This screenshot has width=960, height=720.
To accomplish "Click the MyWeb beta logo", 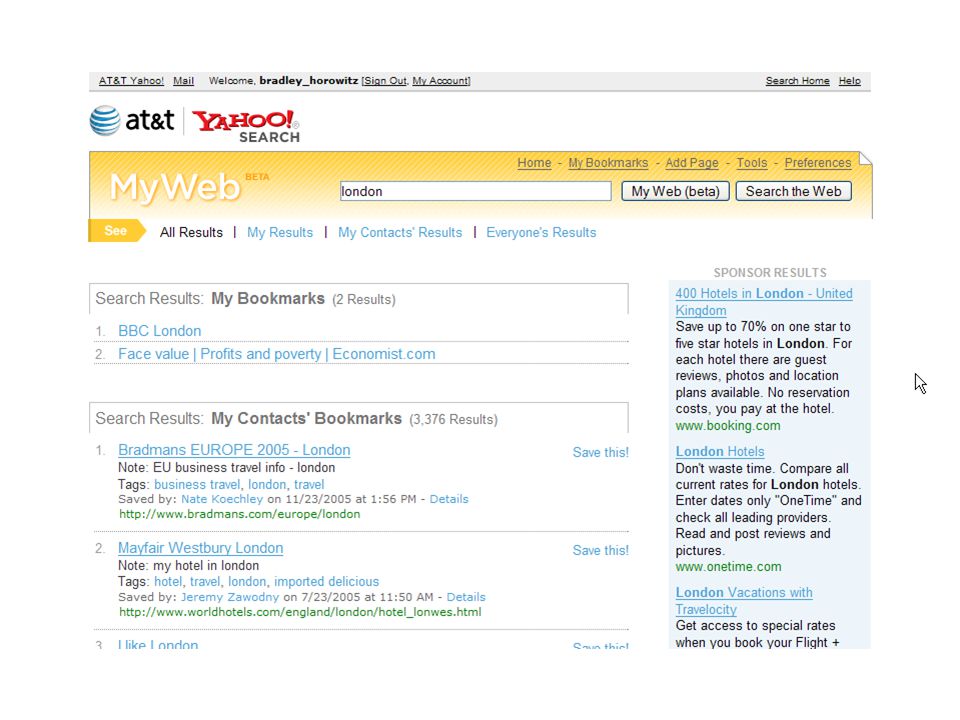I will [x=189, y=187].
